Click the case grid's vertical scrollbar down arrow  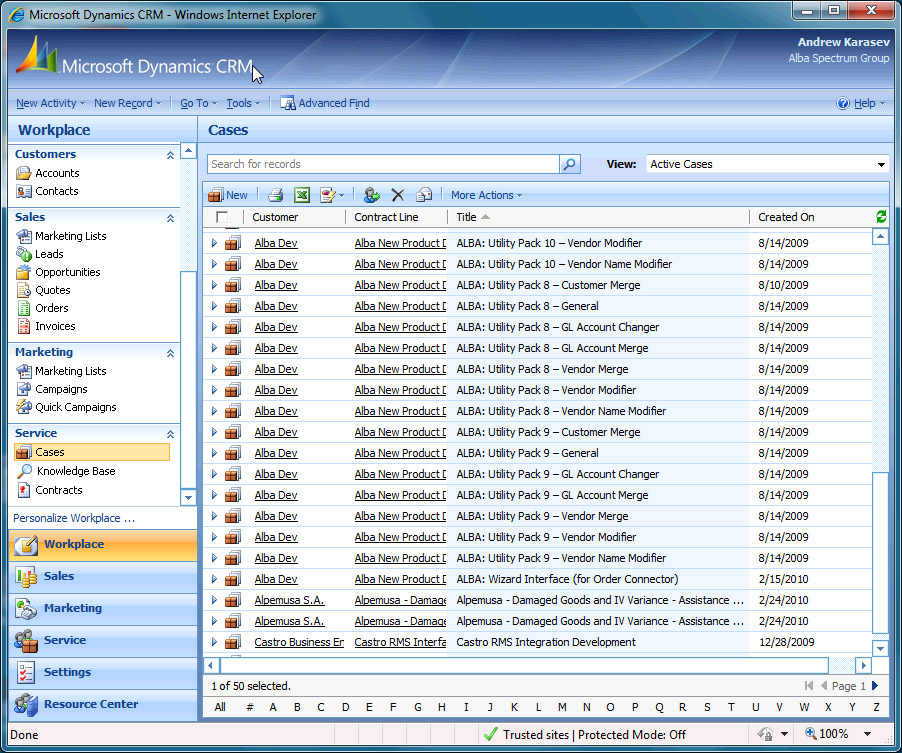[x=880, y=648]
